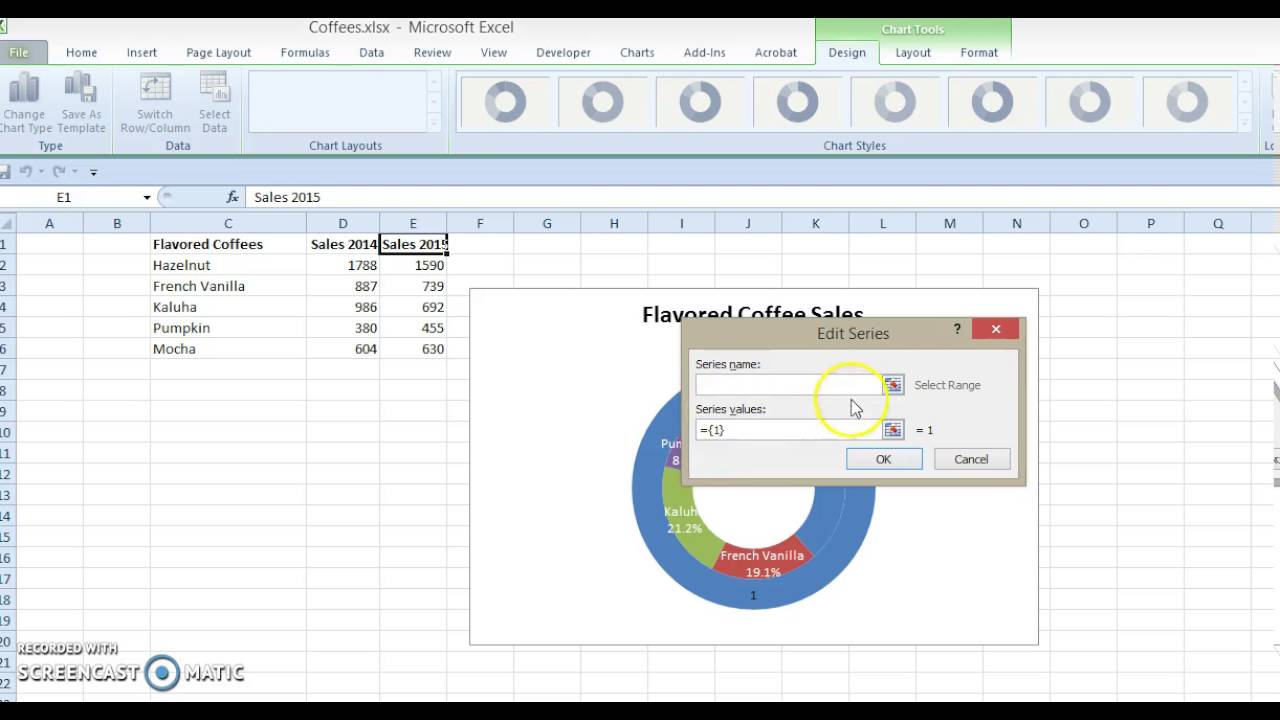Select column A header
Image resolution: width=1280 pixels, height=720 pixels.
point(49,224)
